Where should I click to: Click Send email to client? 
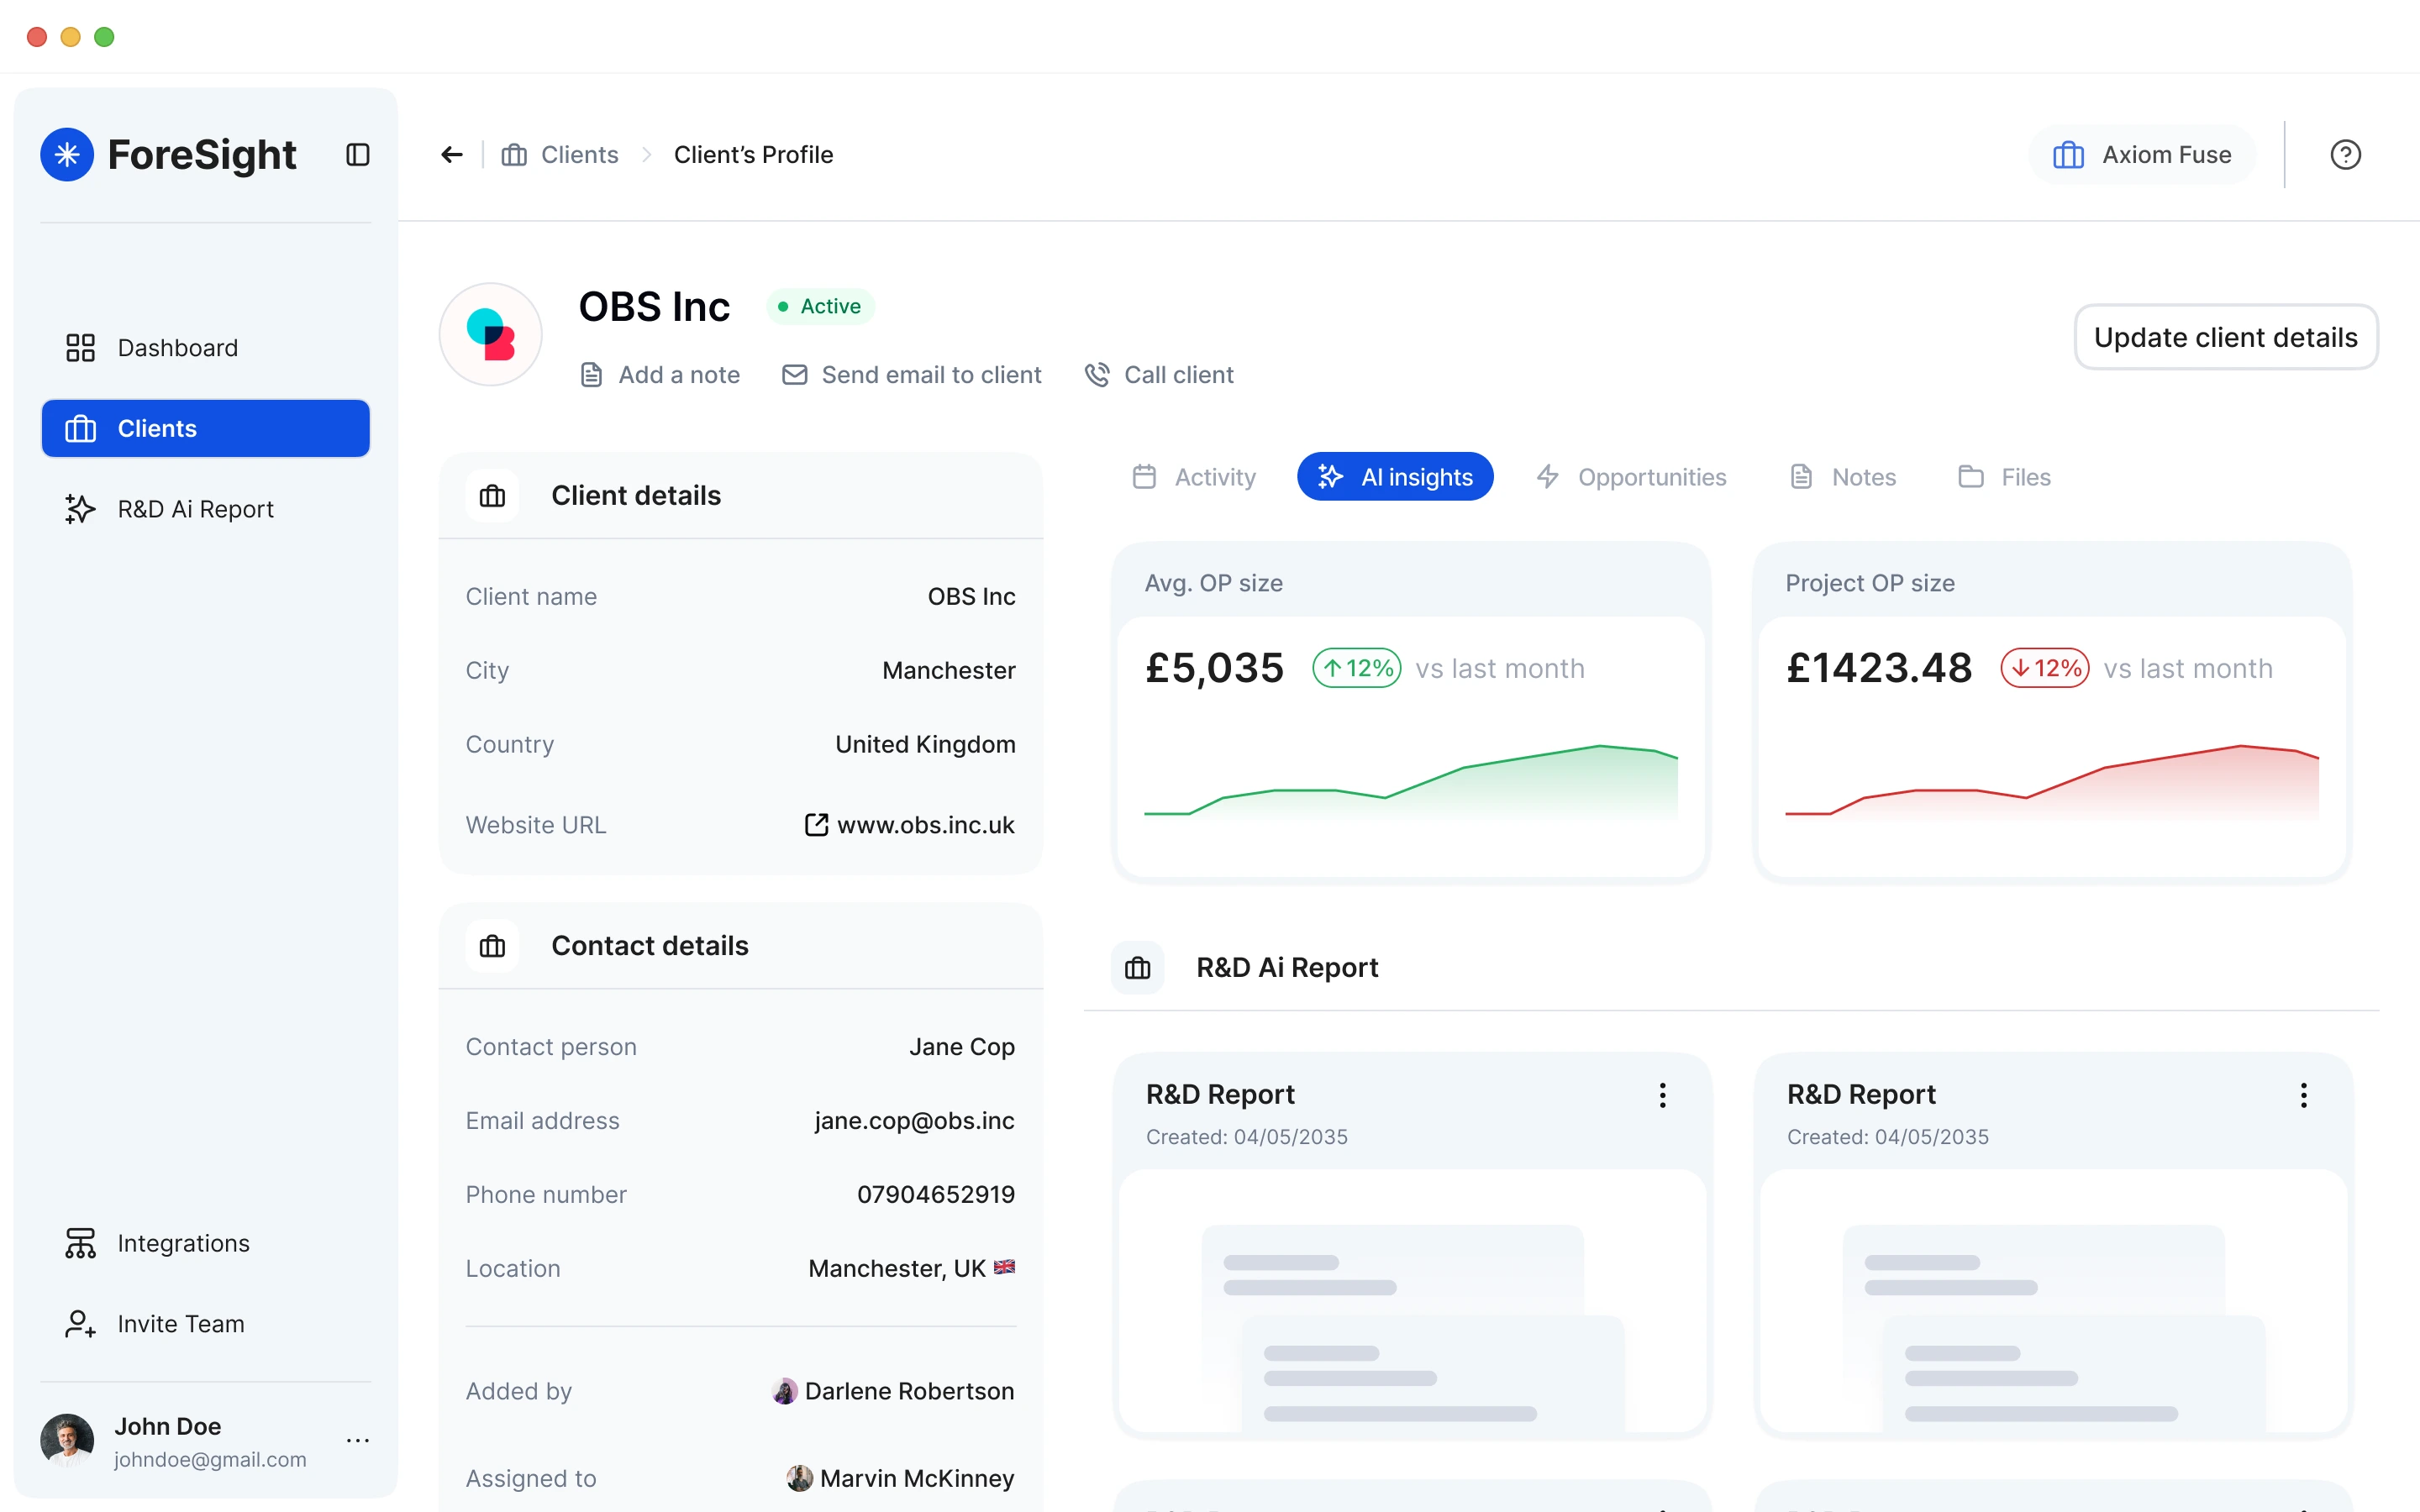tap(911, 374)
